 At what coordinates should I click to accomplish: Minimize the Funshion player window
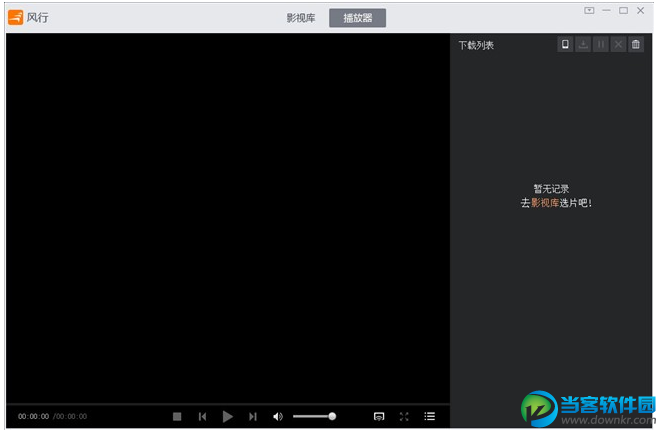pyautogui.click(x=606, y=10)
